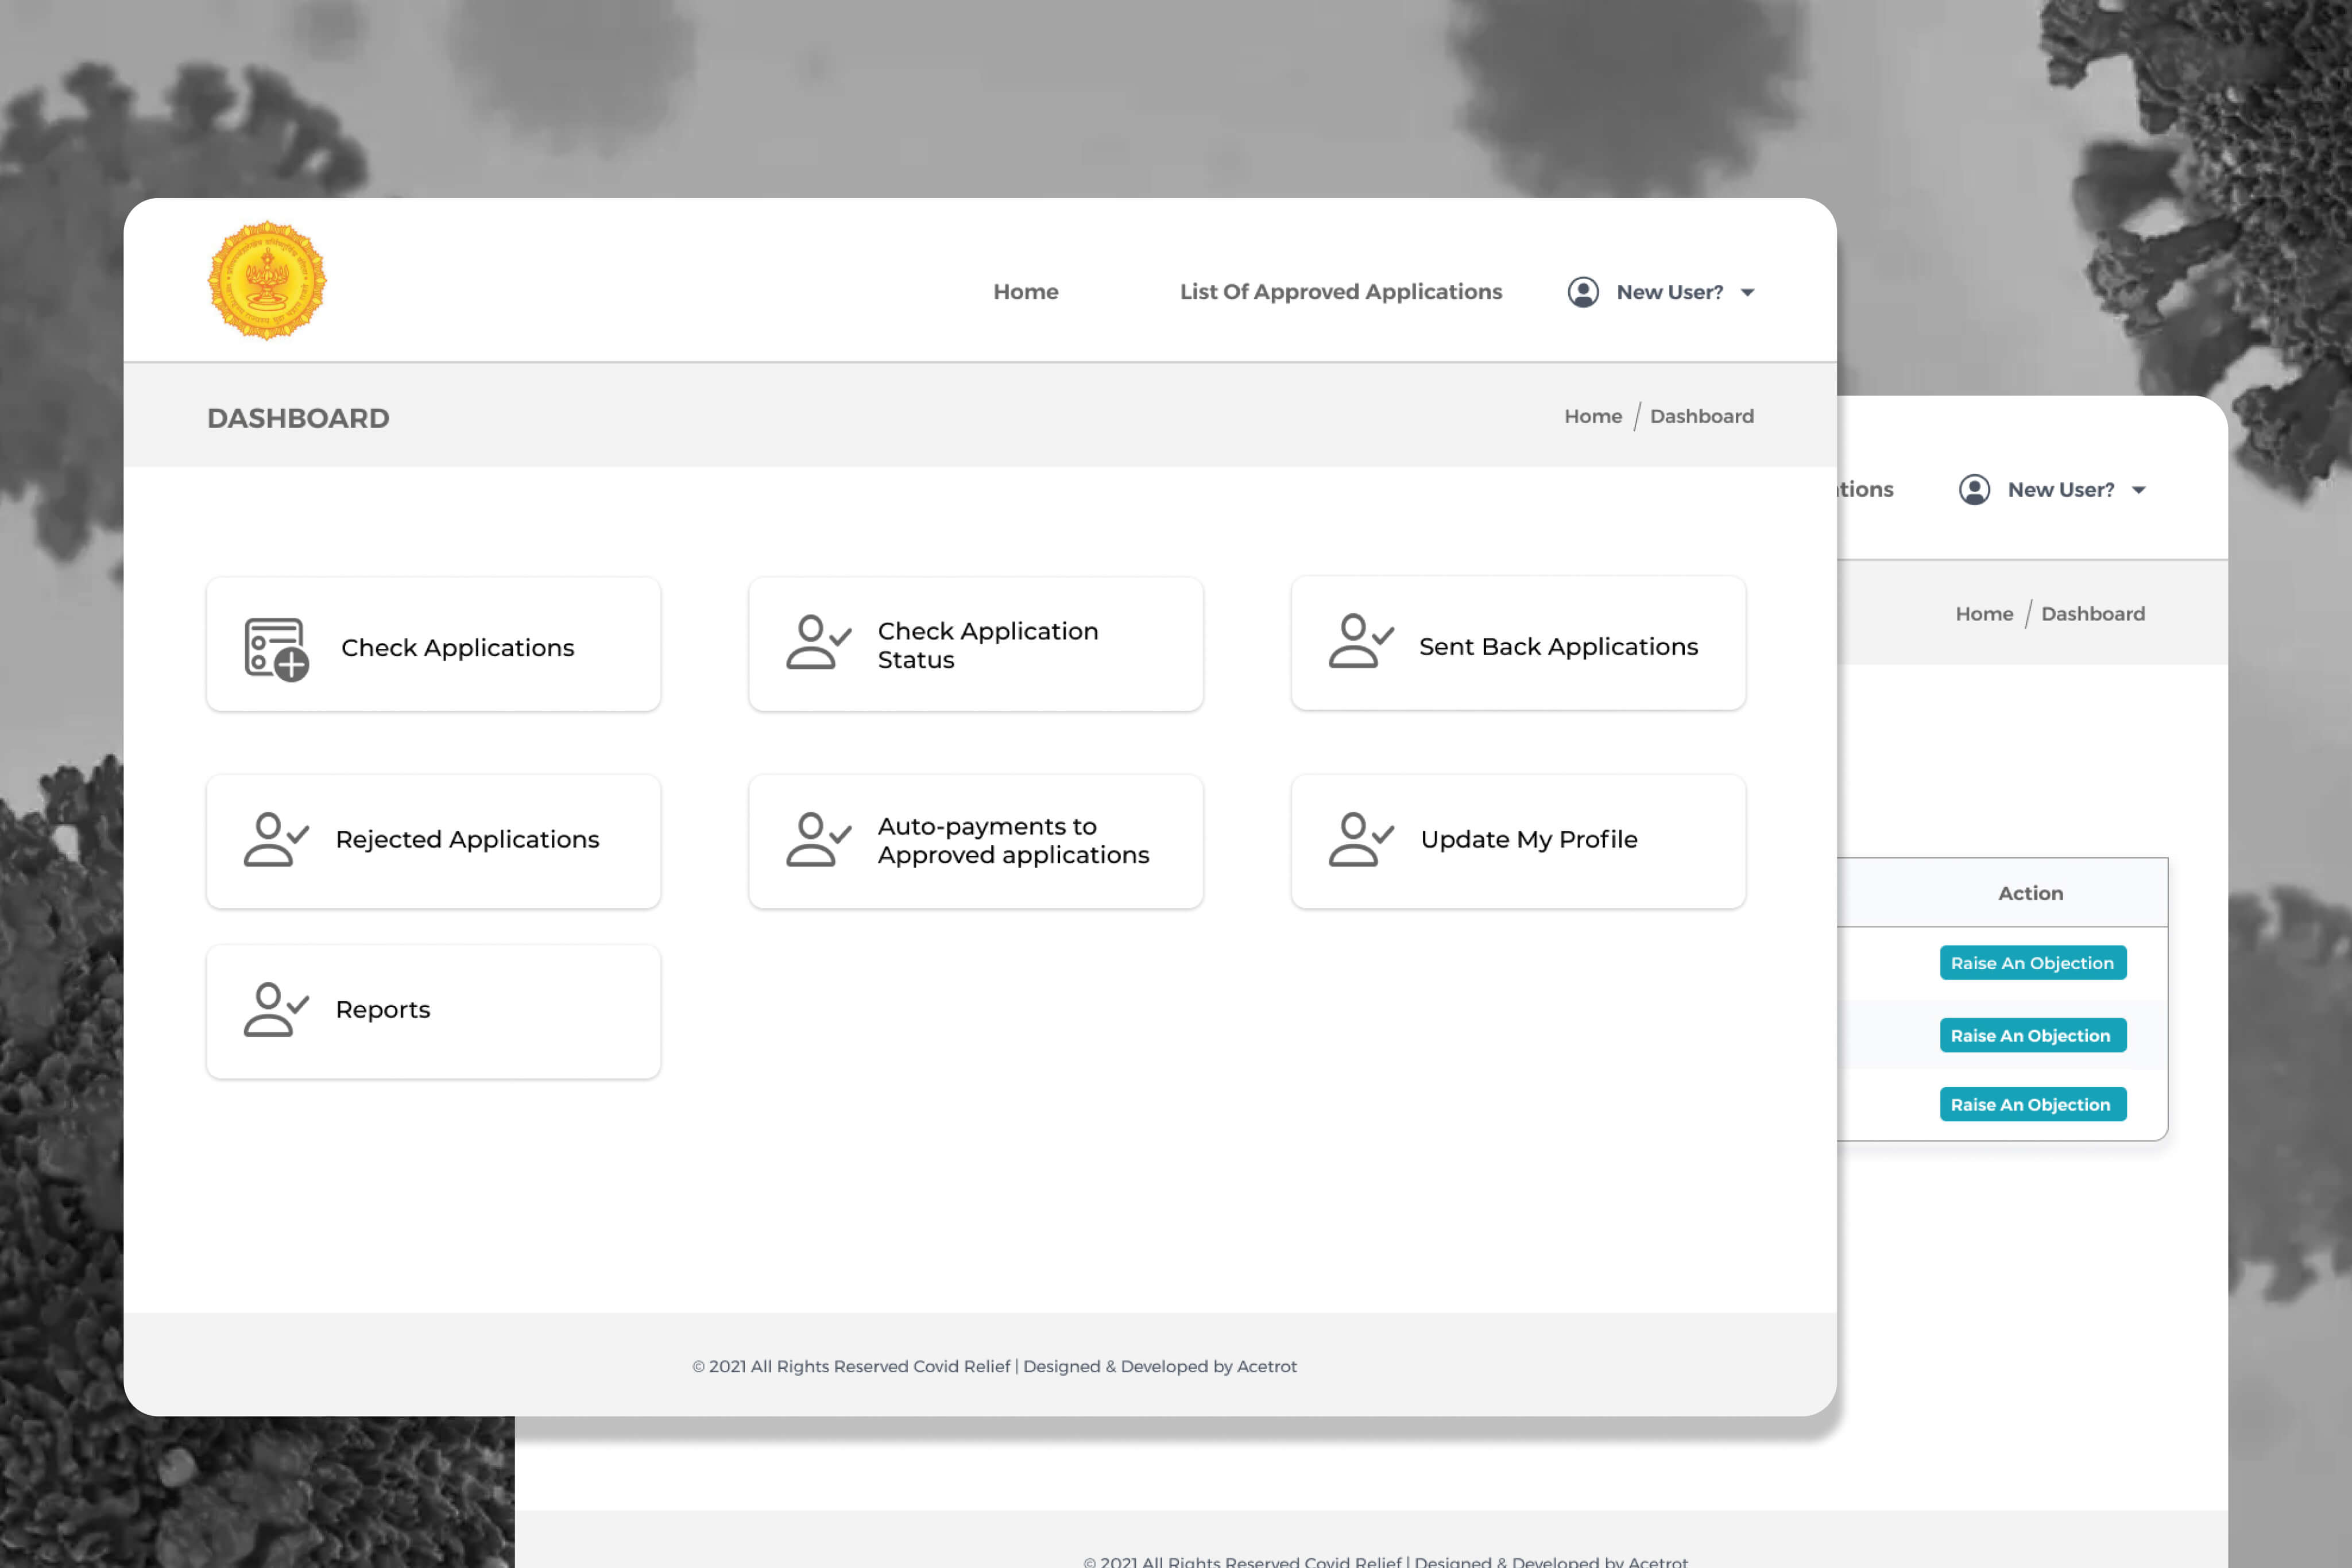Click the Action column header
The image size is (2352, 1568).
[2030, 893]
